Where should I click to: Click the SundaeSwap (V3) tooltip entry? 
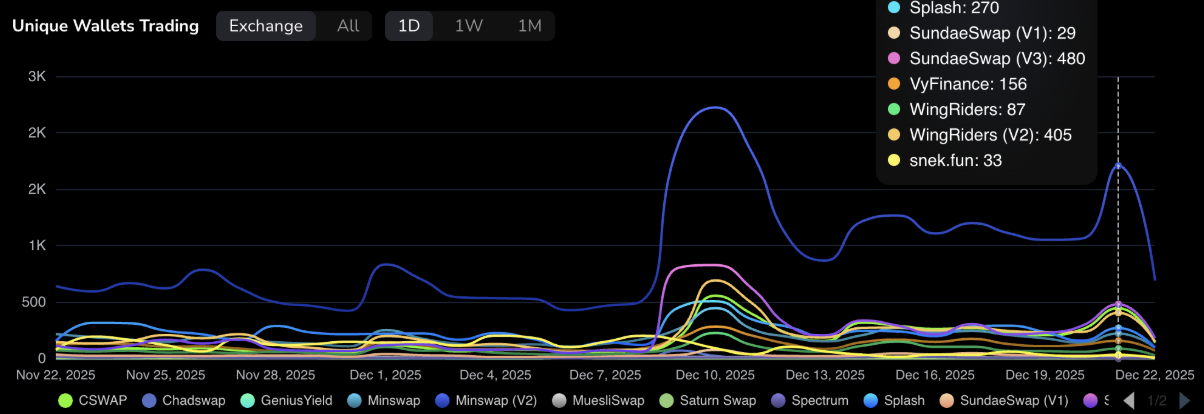(980, 59)
